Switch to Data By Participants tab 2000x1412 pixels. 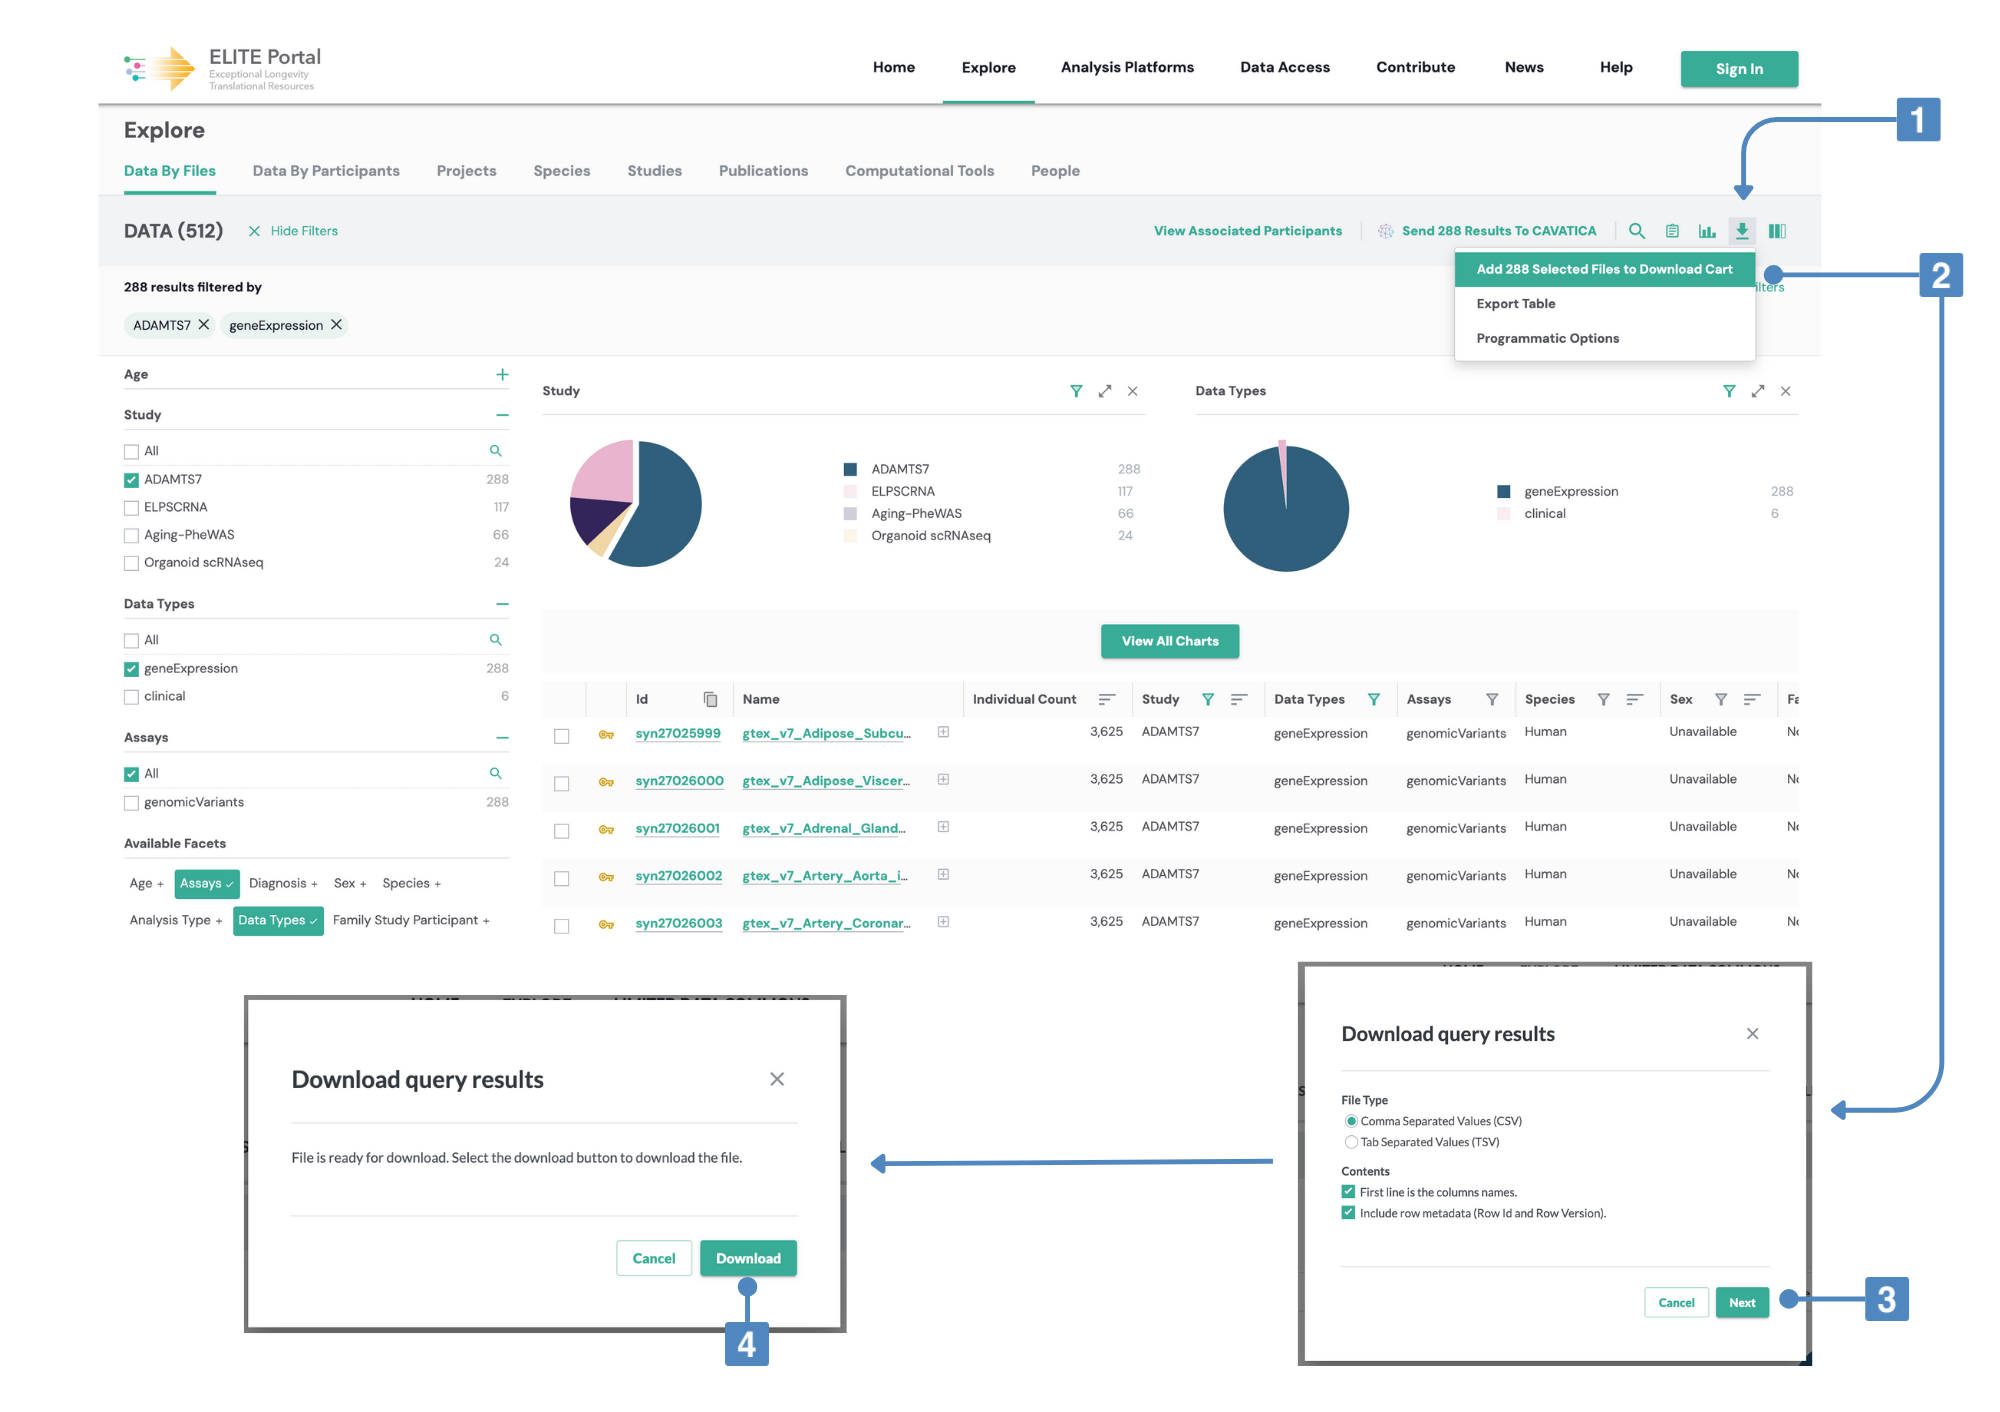pos(326,171)
